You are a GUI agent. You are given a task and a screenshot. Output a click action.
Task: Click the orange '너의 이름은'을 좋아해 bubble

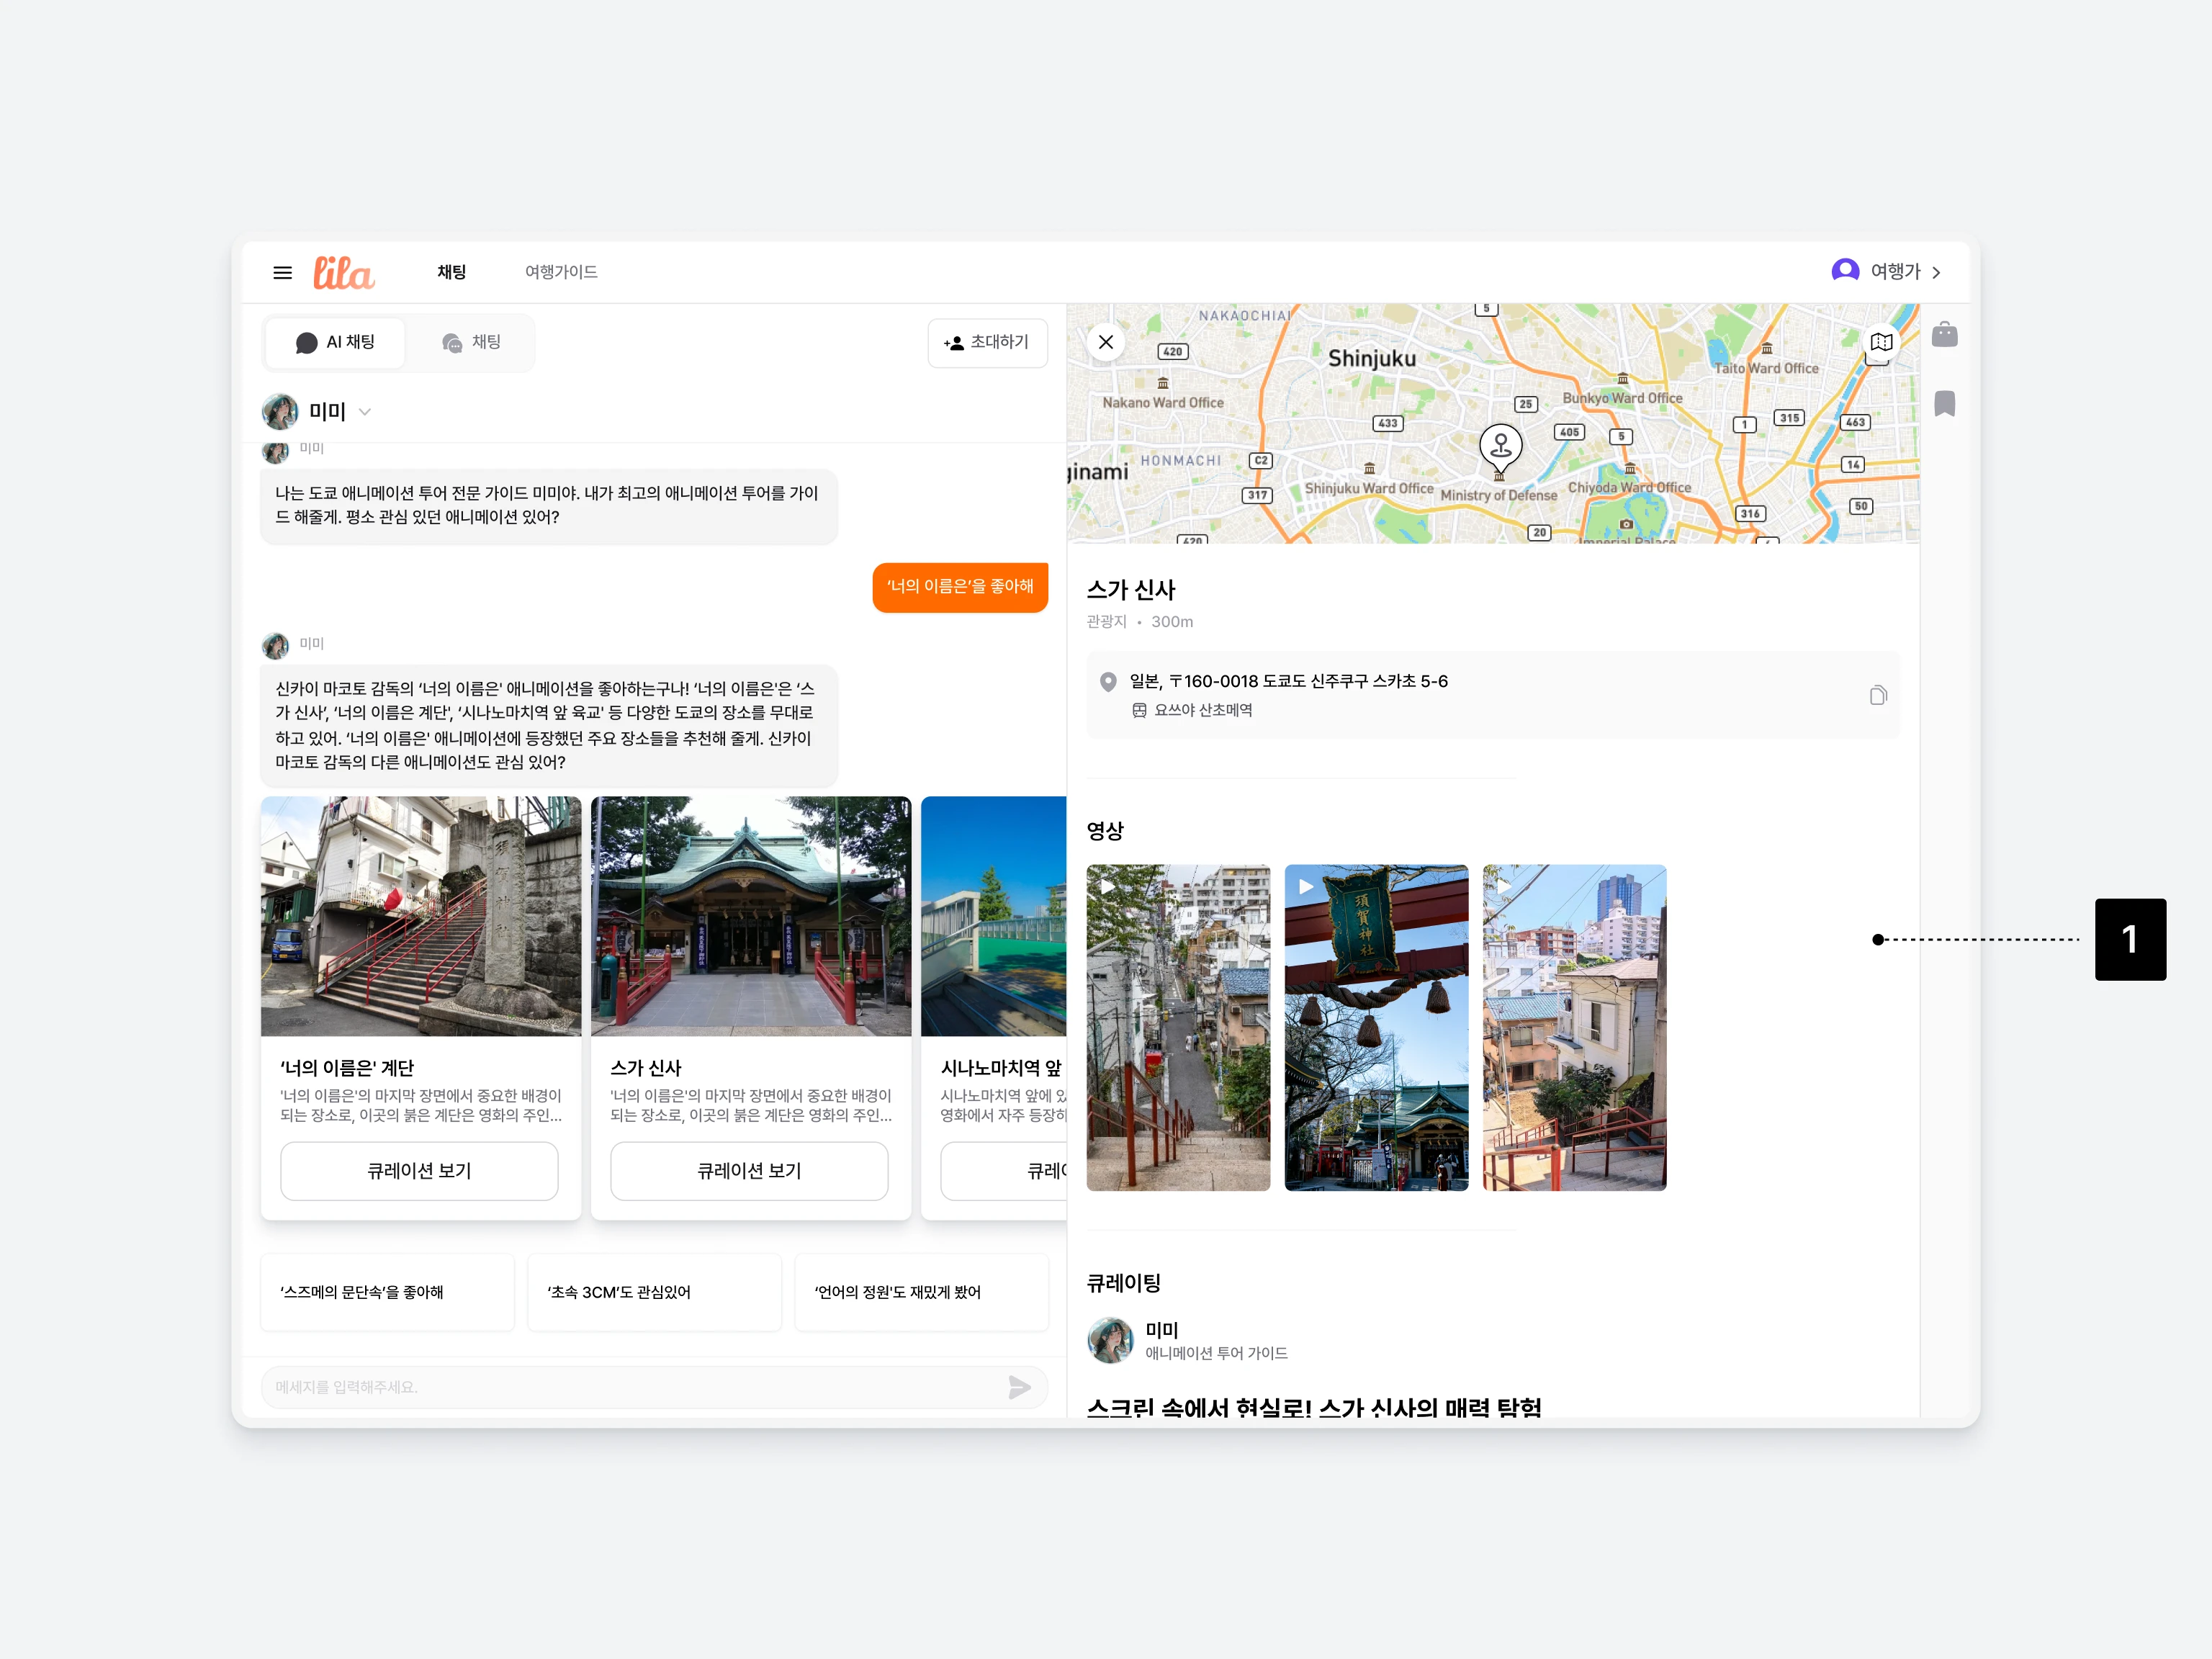tap(960, 587)
